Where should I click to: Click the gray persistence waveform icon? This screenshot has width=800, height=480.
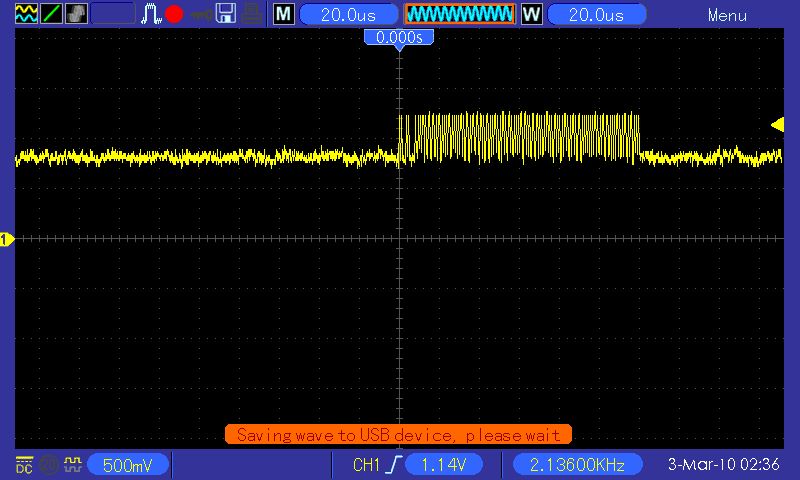[76, 13]
